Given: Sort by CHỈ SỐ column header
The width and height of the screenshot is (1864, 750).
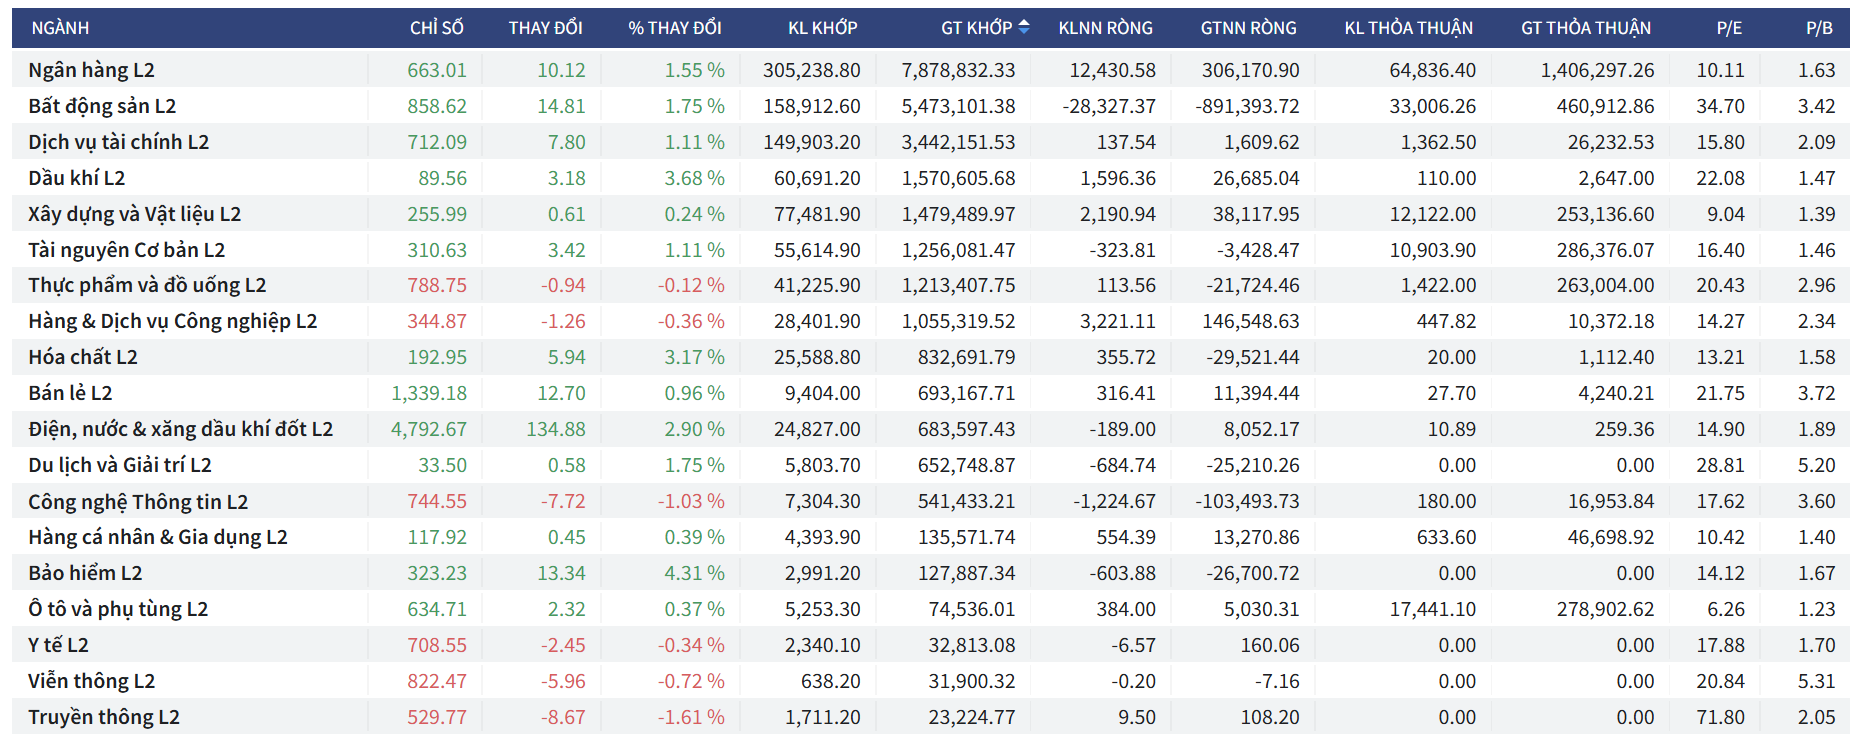Looking at the screenshot, I should pos(436,28).
